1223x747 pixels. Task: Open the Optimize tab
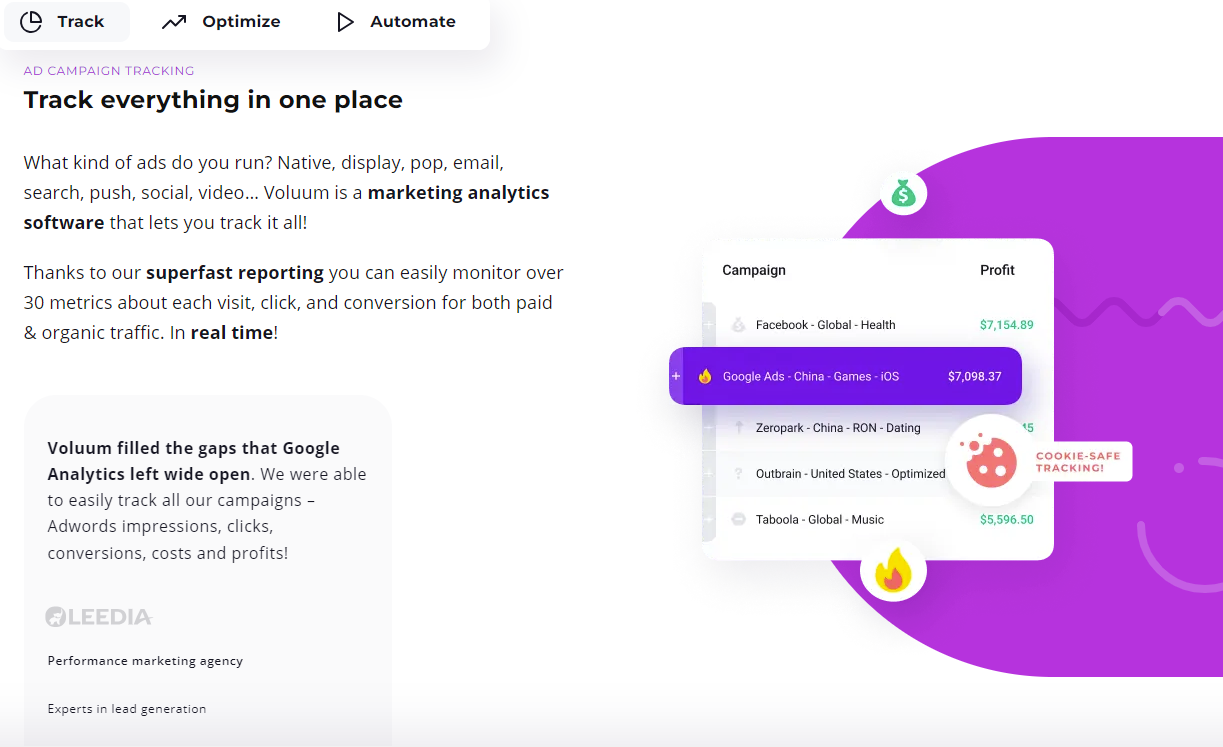click(221, 21)
